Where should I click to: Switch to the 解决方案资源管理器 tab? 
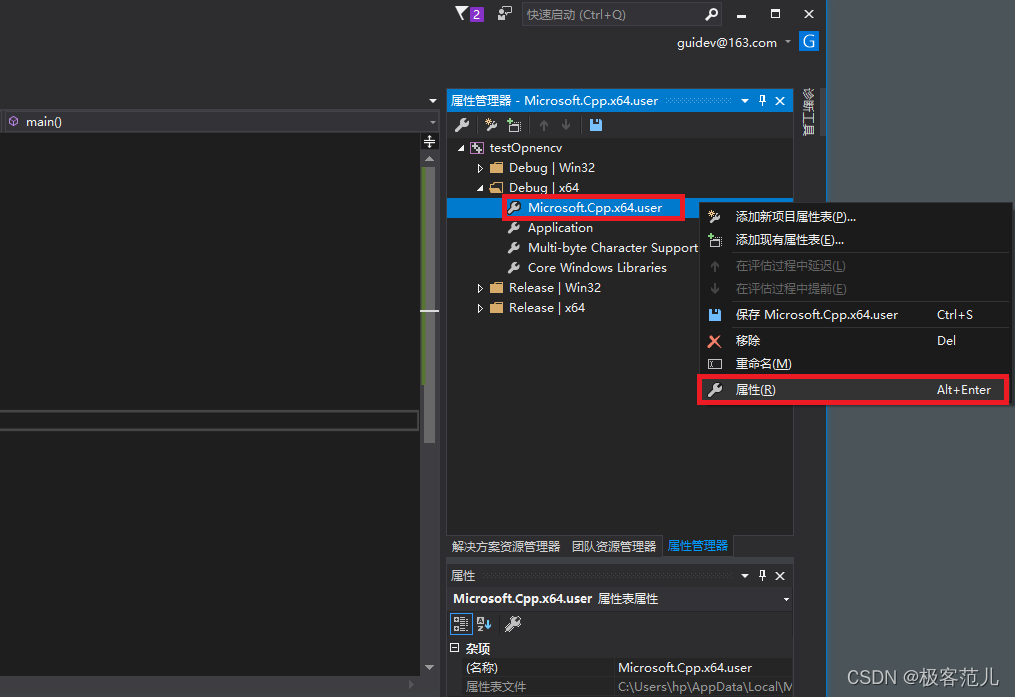tap(505, 545)
